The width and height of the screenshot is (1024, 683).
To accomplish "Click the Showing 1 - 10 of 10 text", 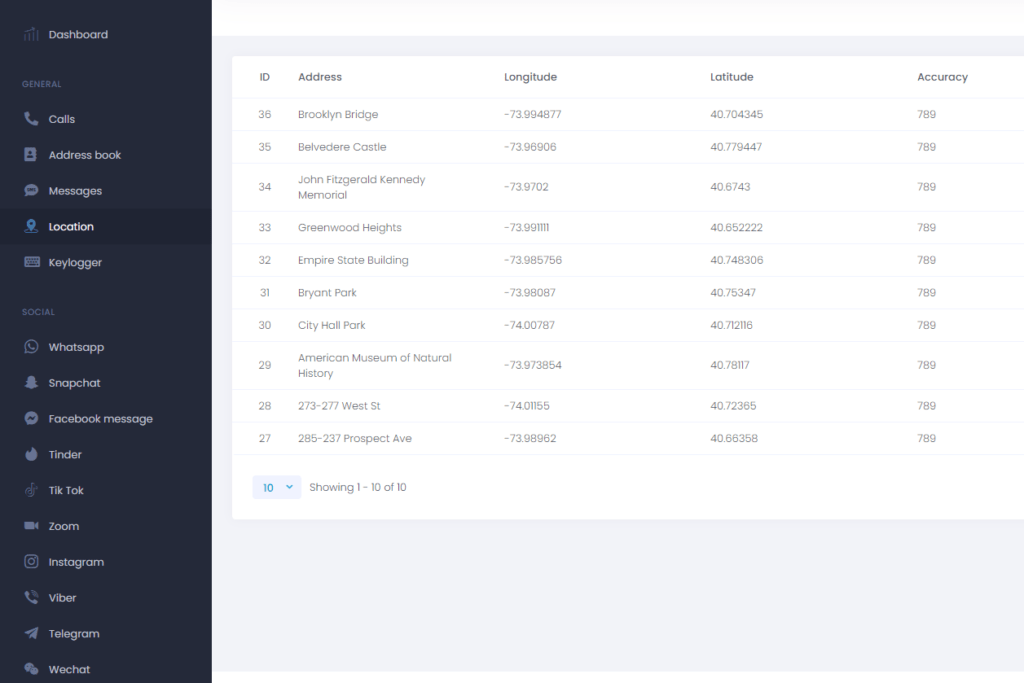I will click(x=357, y=487).
